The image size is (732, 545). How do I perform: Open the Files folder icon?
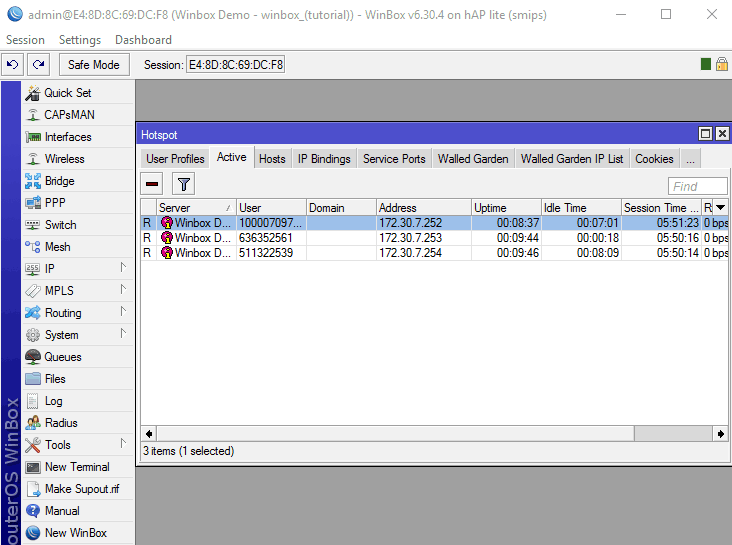coord(33,379)
